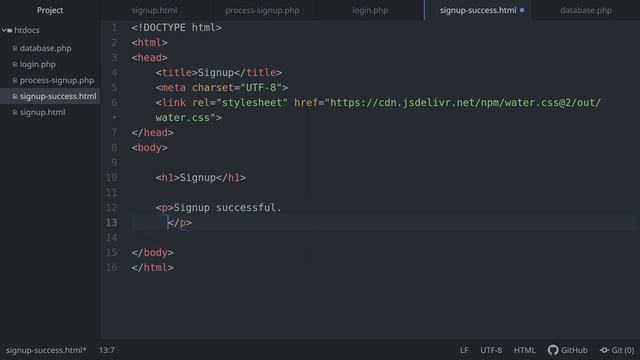This screenshot has width=640, height=360.
Task: Change the LF line ending setting
Action: pos(464,350)
